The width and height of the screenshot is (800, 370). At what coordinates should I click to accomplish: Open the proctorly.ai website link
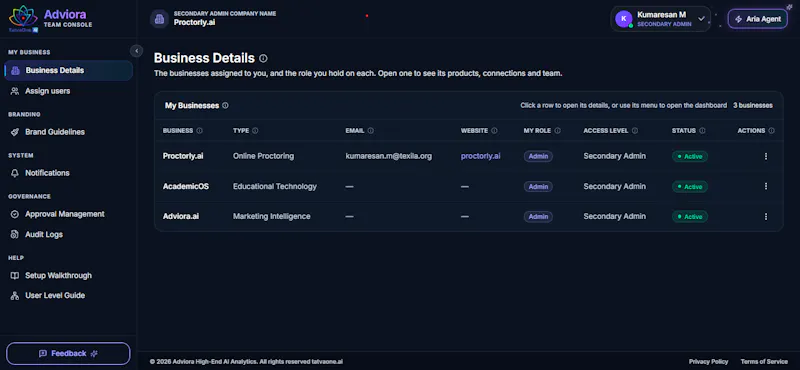[481, 156]
